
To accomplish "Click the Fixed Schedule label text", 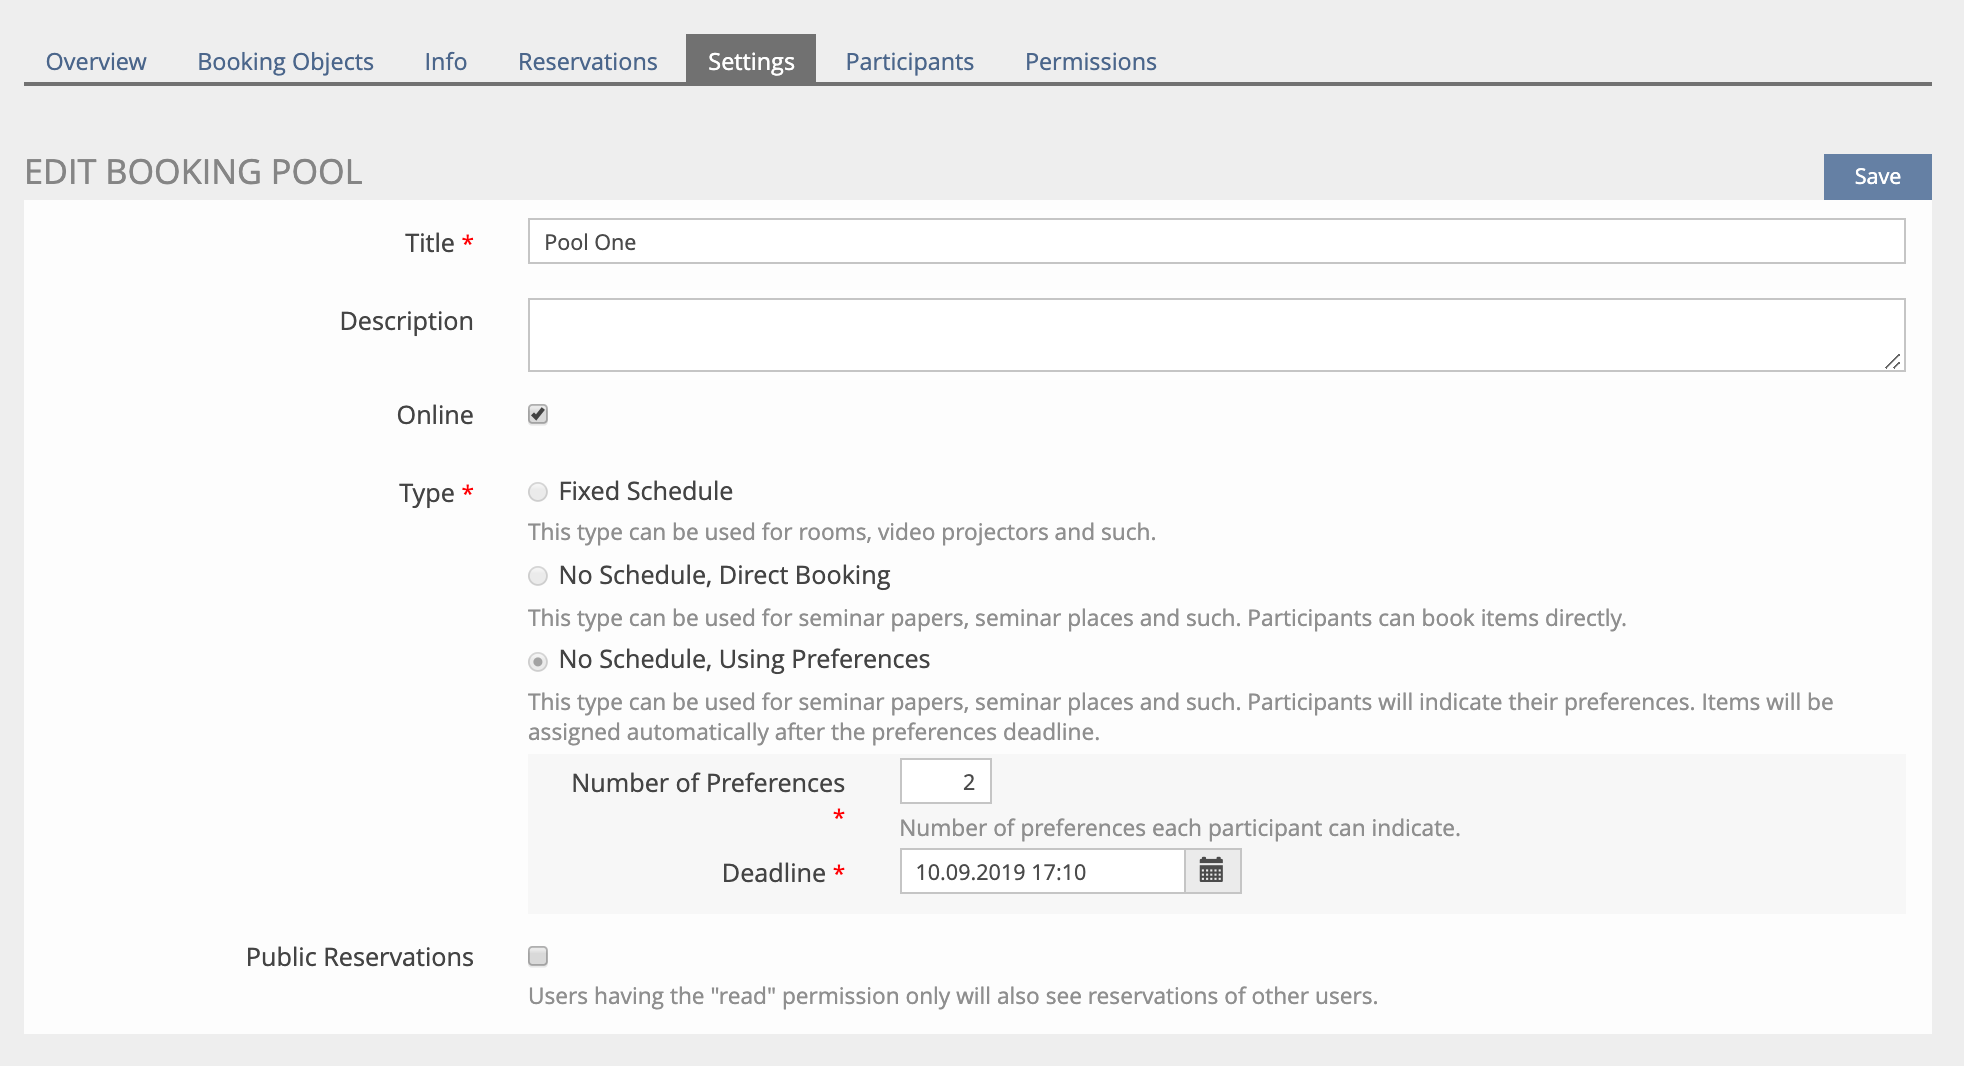I will tap(645, 491).
